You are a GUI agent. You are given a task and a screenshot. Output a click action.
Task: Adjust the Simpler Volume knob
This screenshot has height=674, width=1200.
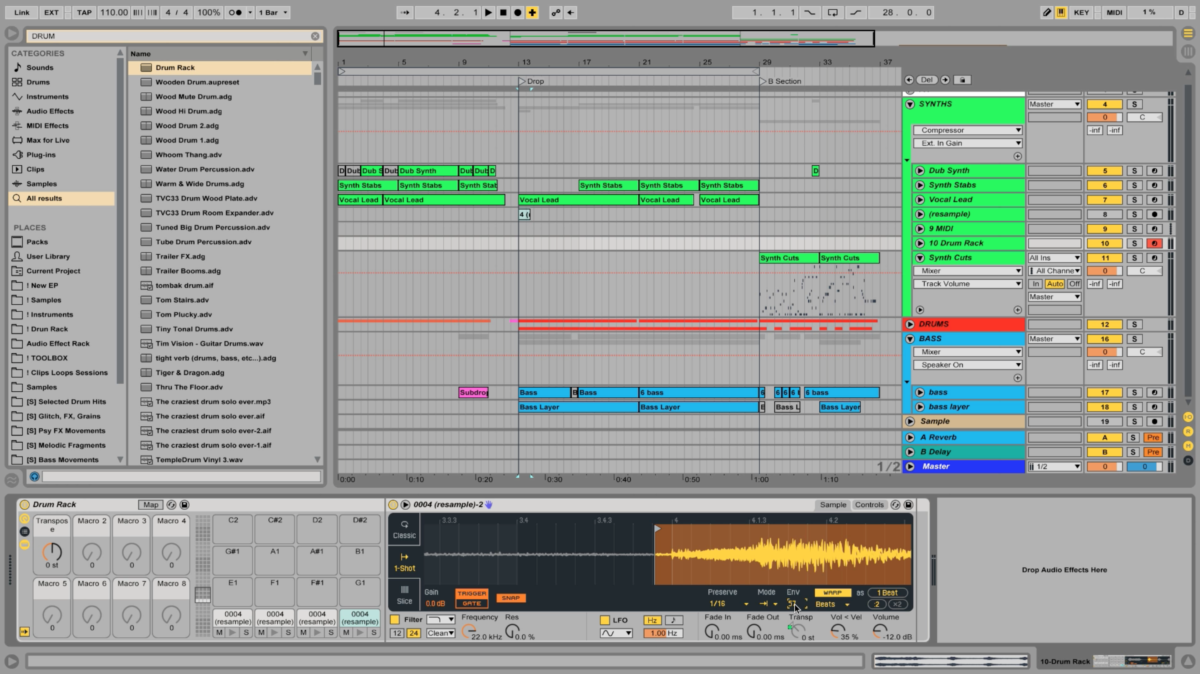click(x=878, y=630)
